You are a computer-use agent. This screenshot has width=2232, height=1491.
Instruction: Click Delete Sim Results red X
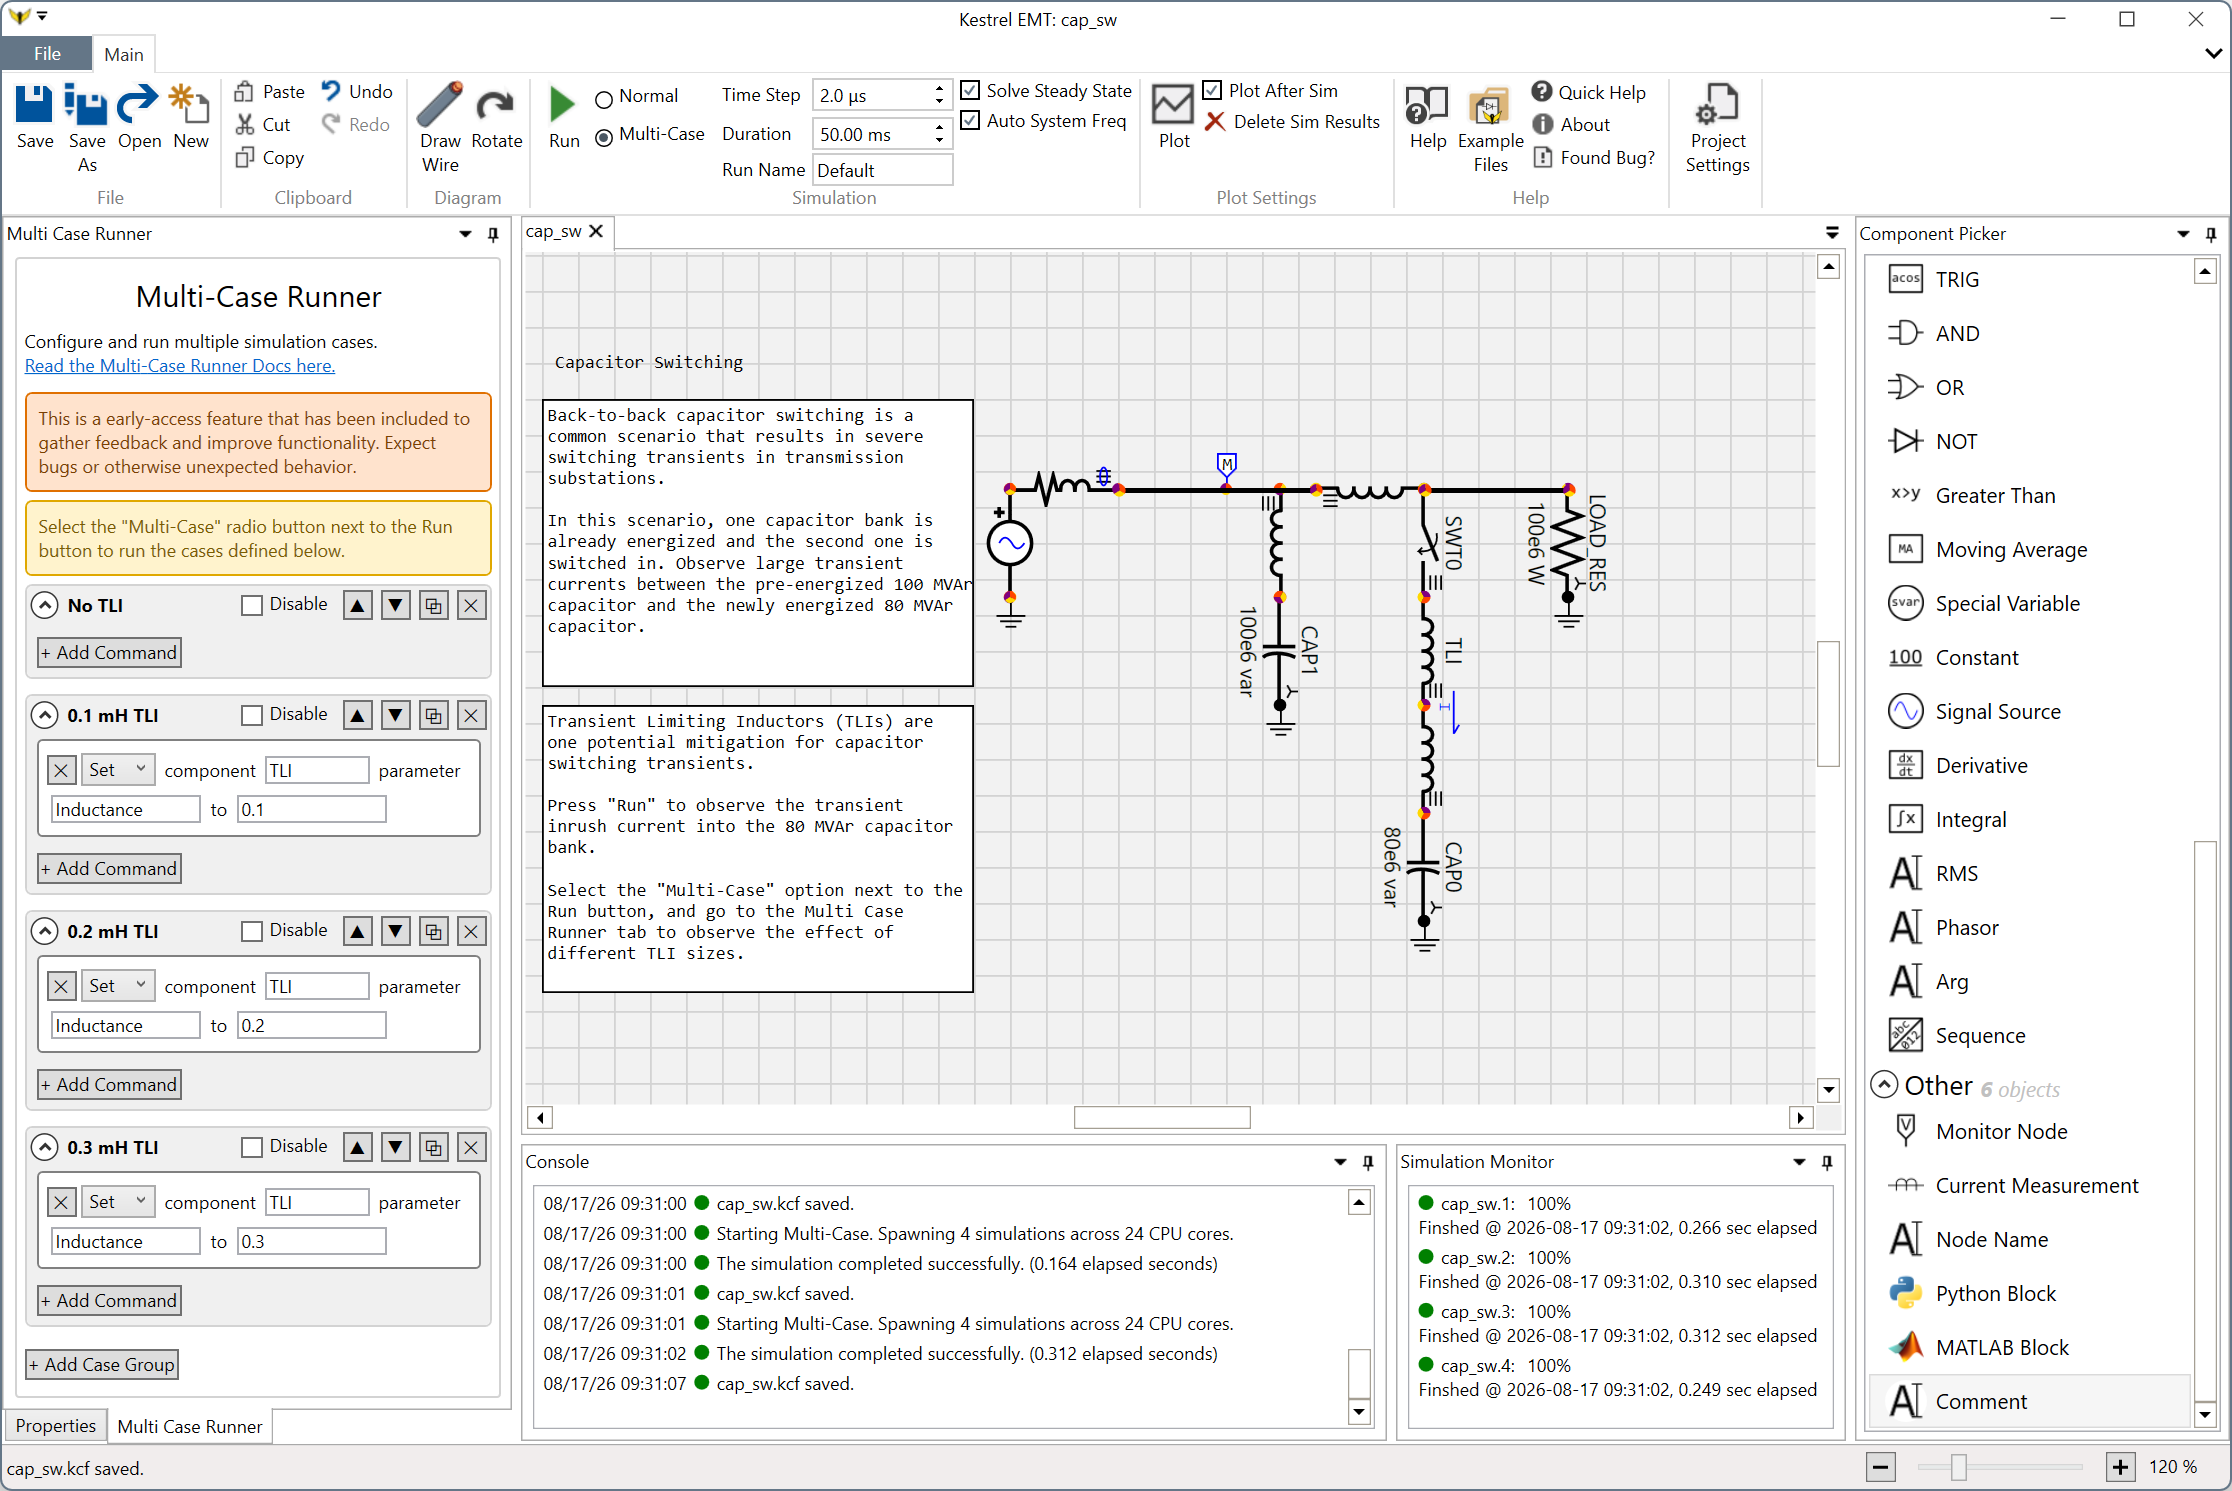point(1215,121)
